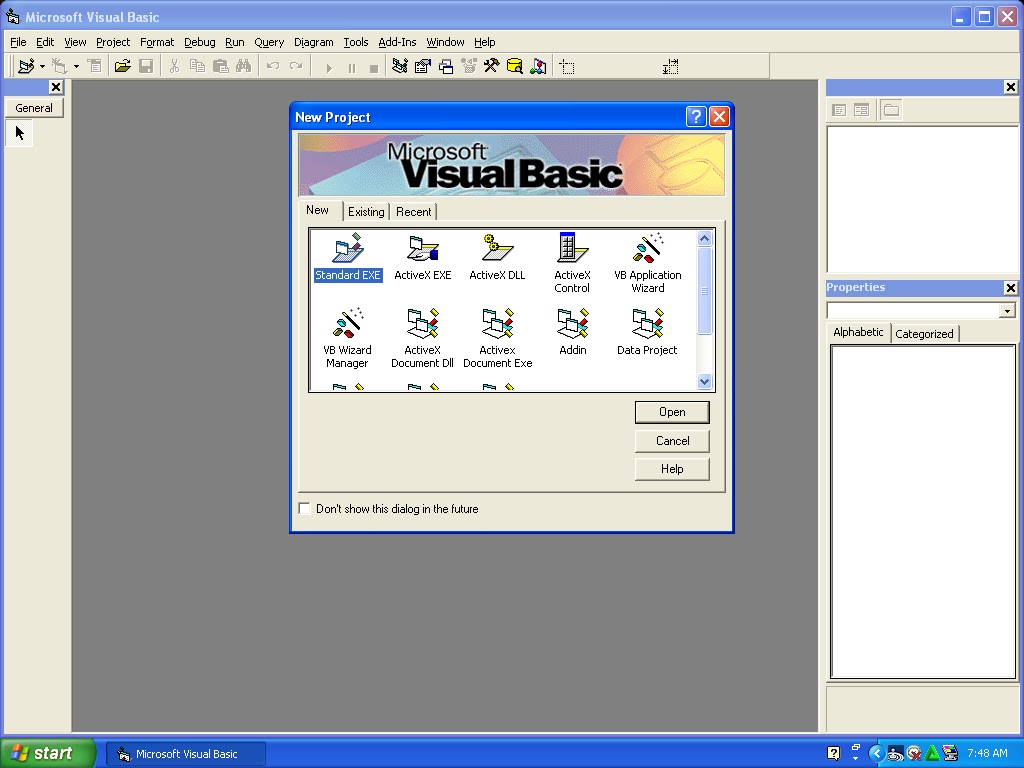Click the Save Project floppy disk icon
The image size is (1024, 768).
tap(146, 66)
